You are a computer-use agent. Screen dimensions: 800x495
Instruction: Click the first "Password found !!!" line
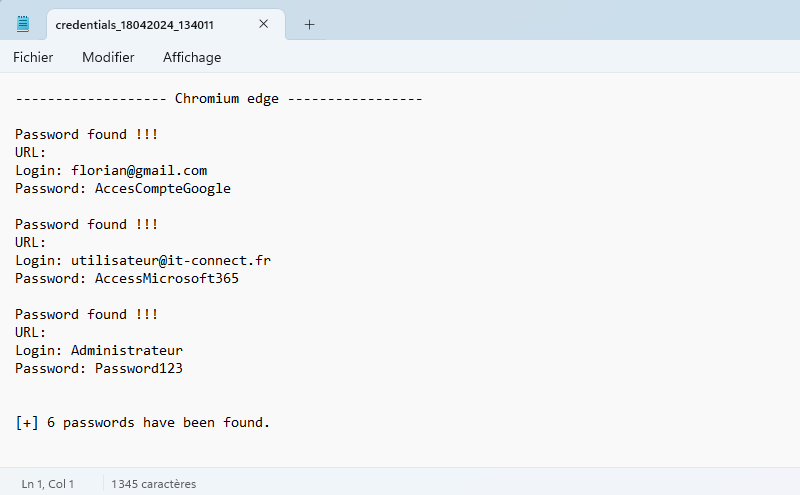pos(86,134)
